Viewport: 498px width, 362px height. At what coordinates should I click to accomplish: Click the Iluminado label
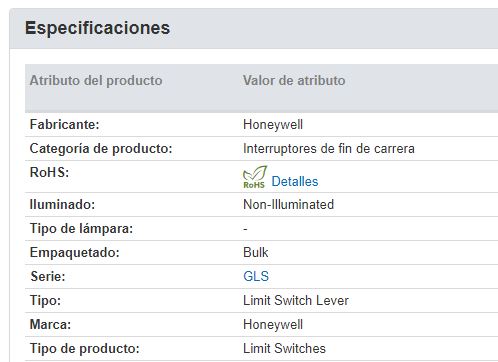click(62, 204)
